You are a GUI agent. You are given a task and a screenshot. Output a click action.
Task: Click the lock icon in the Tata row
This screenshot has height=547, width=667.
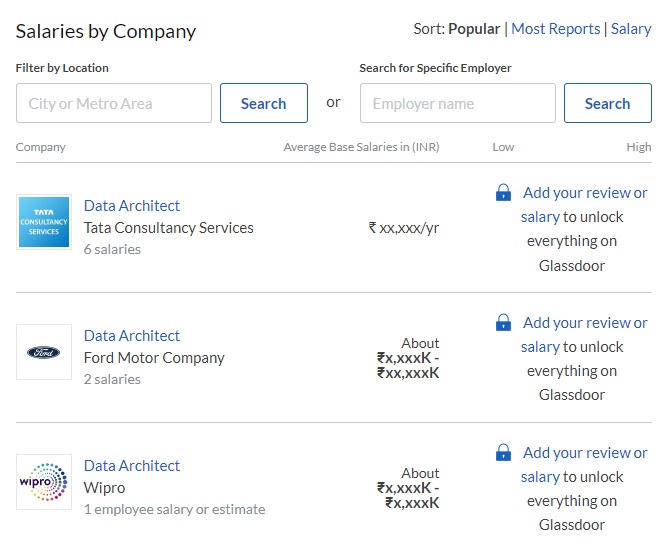pos(504,193)
